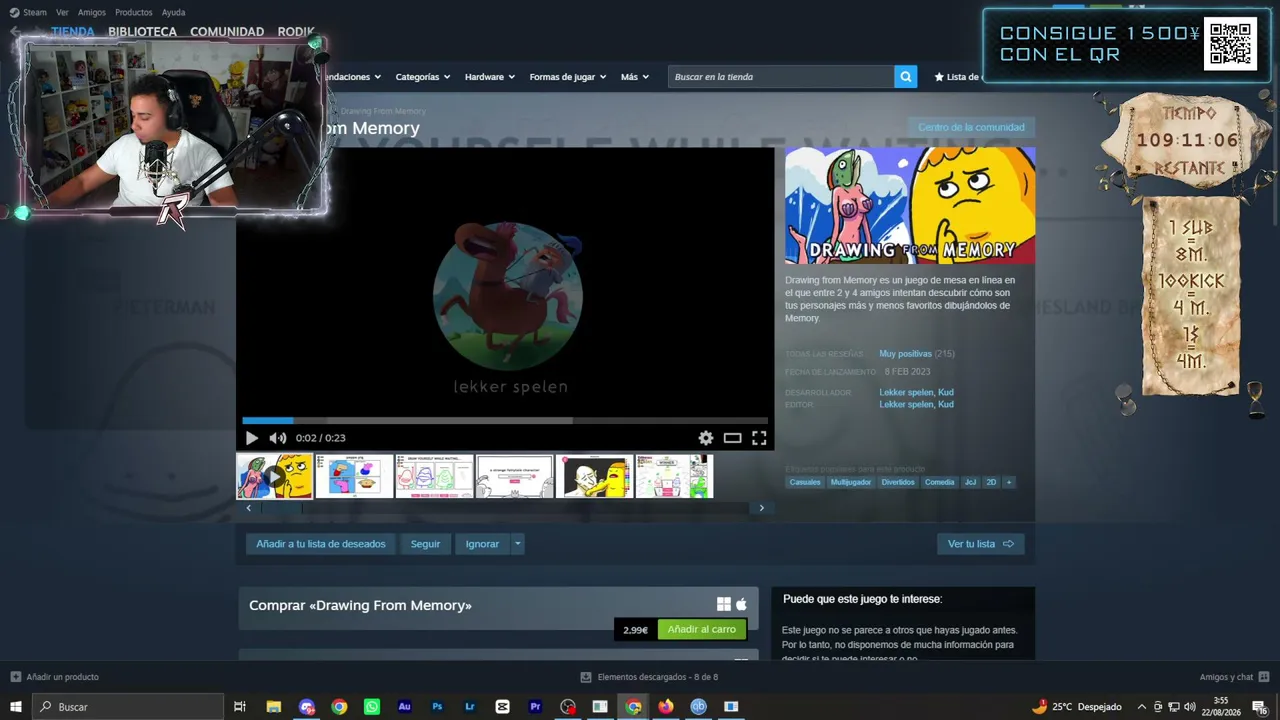The image size is (1280, 720).
Task: Select the JcJ tag
Action: tap(970, 482)
